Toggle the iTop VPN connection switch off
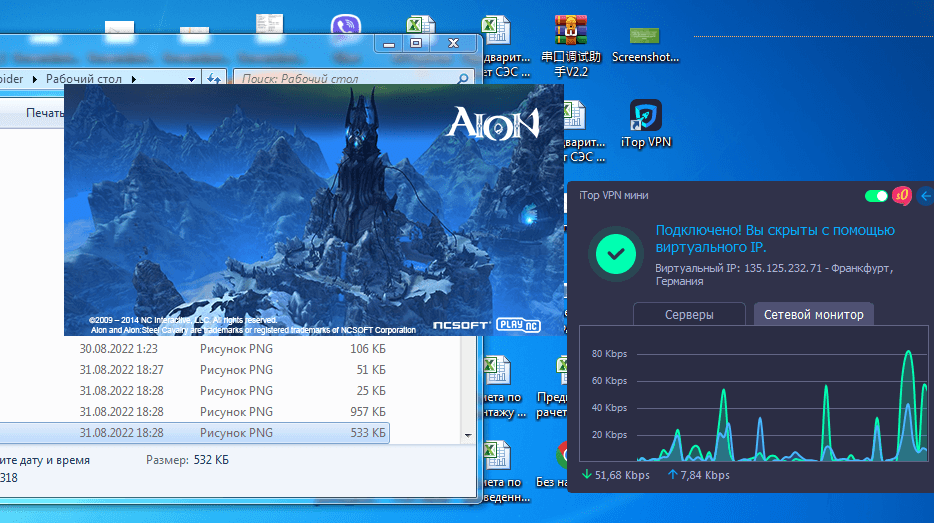 [x=877, y=196]
